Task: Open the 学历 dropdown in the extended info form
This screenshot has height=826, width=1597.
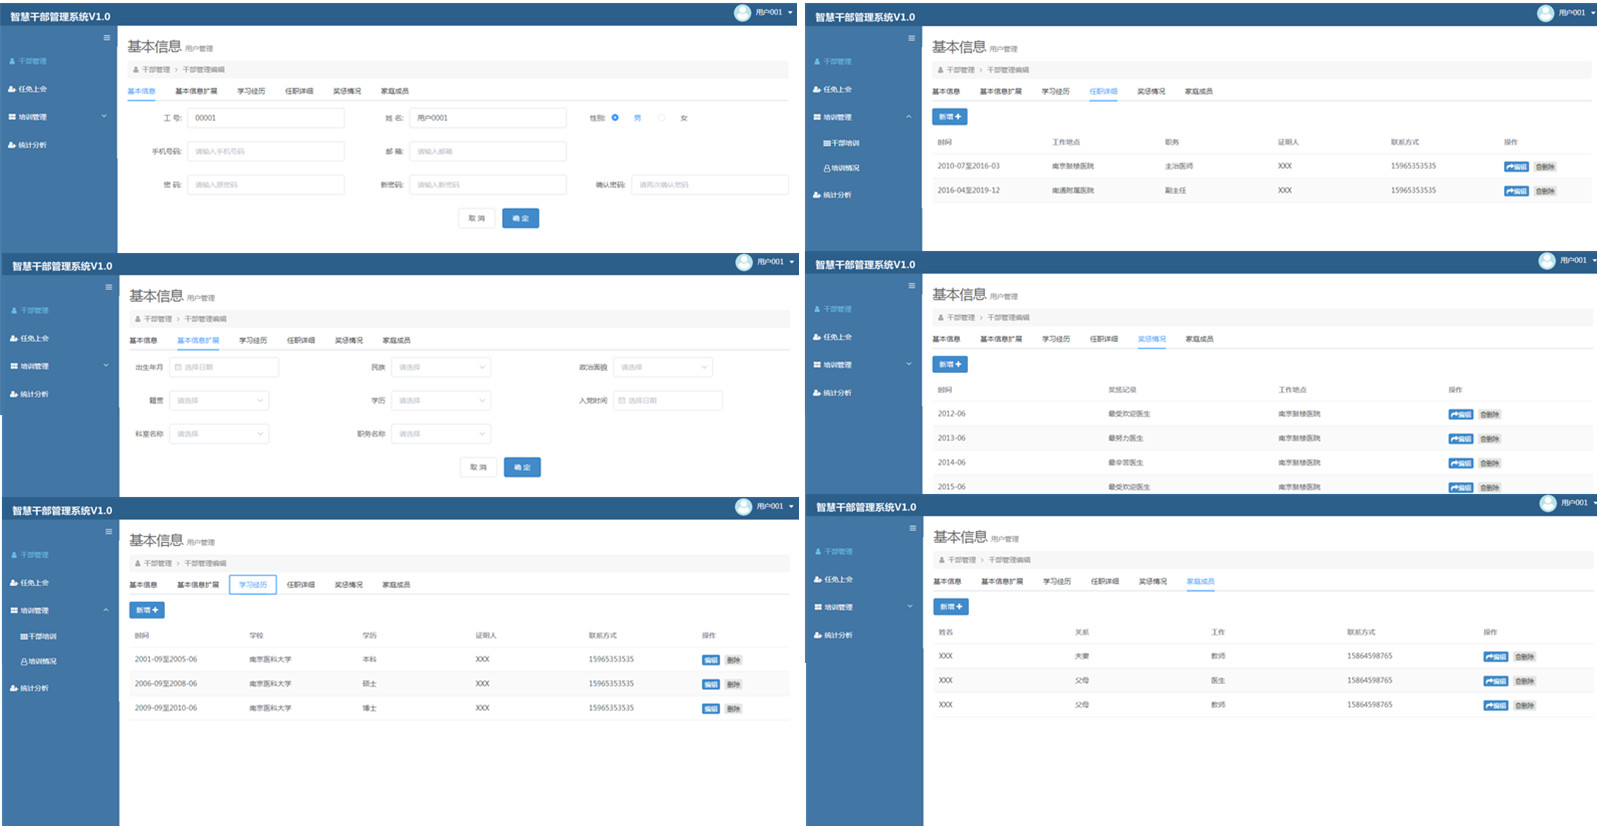Action: (441, 401)
